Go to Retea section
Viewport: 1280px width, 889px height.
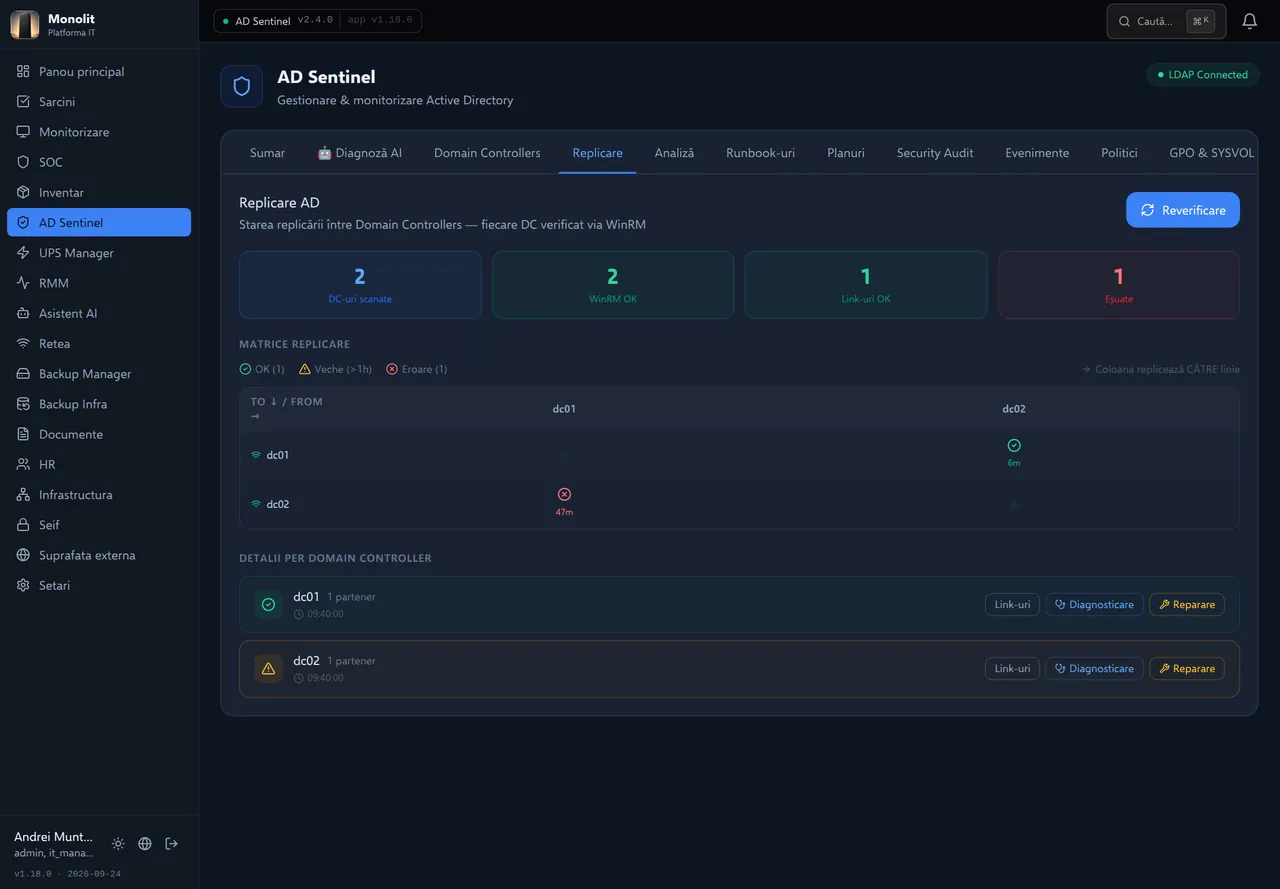98,343
